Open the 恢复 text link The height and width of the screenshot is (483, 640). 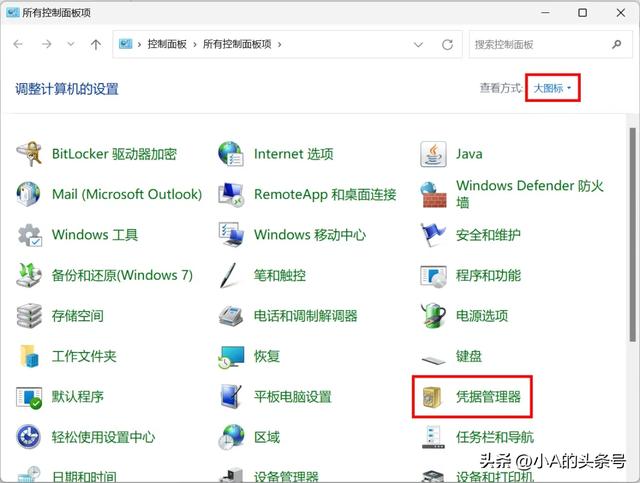(x=267, y=356)
